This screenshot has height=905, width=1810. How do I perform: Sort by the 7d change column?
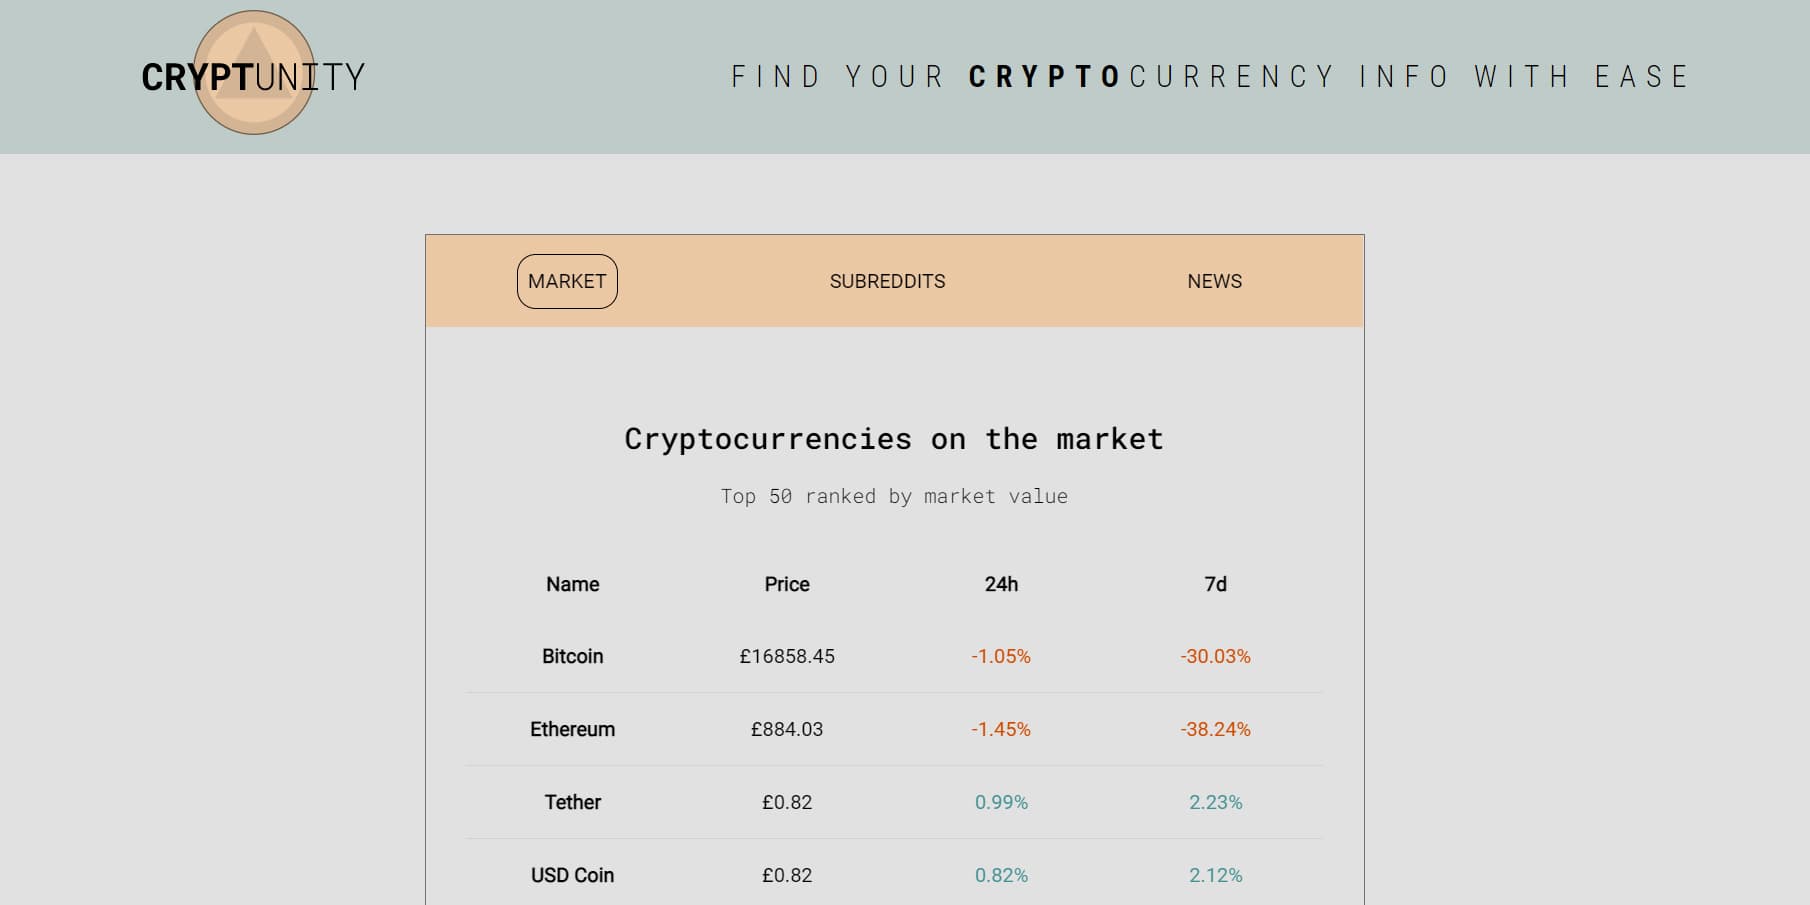1215,584
